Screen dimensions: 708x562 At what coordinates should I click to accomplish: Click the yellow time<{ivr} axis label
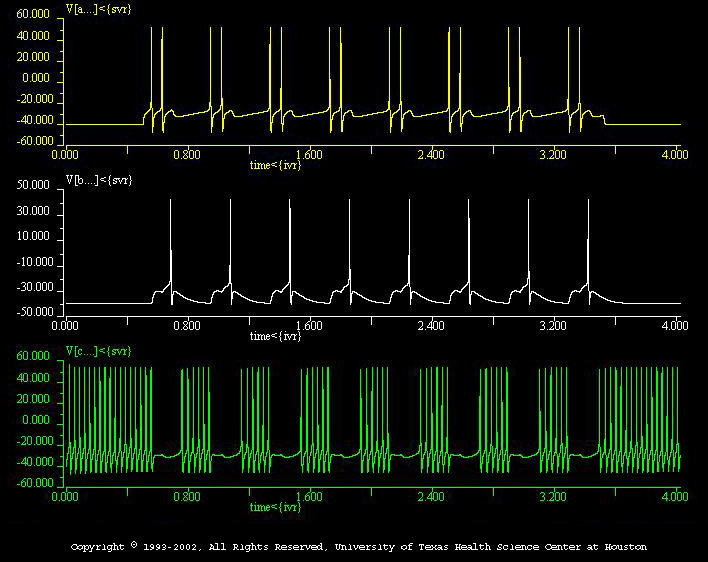tap(280, 165)
